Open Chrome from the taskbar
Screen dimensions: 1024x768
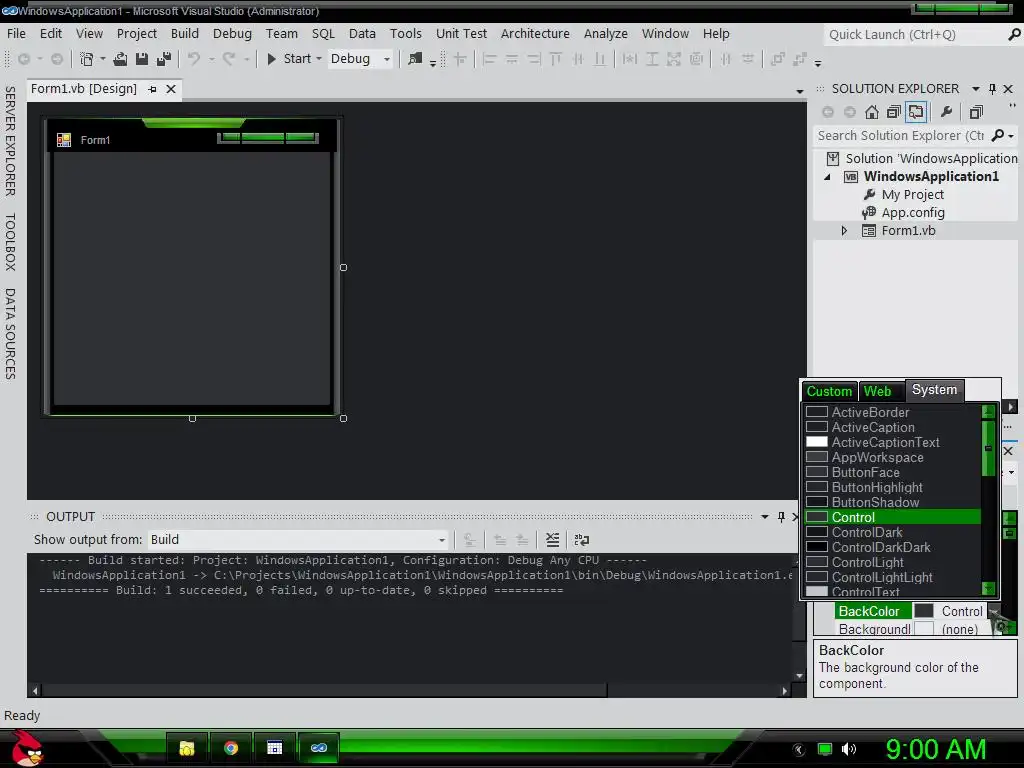231,748
